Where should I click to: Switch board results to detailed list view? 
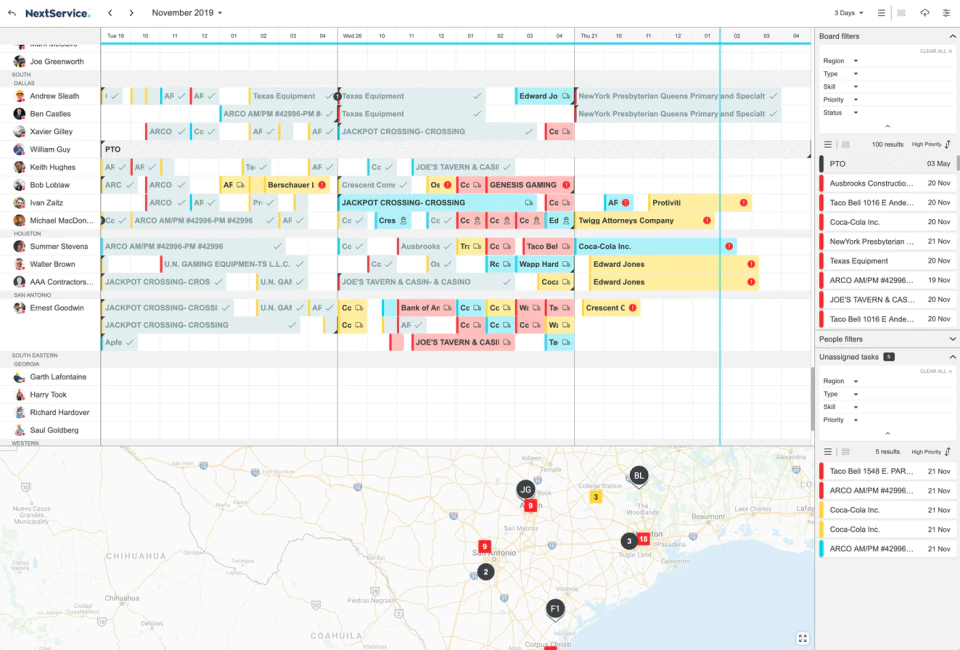846,144
